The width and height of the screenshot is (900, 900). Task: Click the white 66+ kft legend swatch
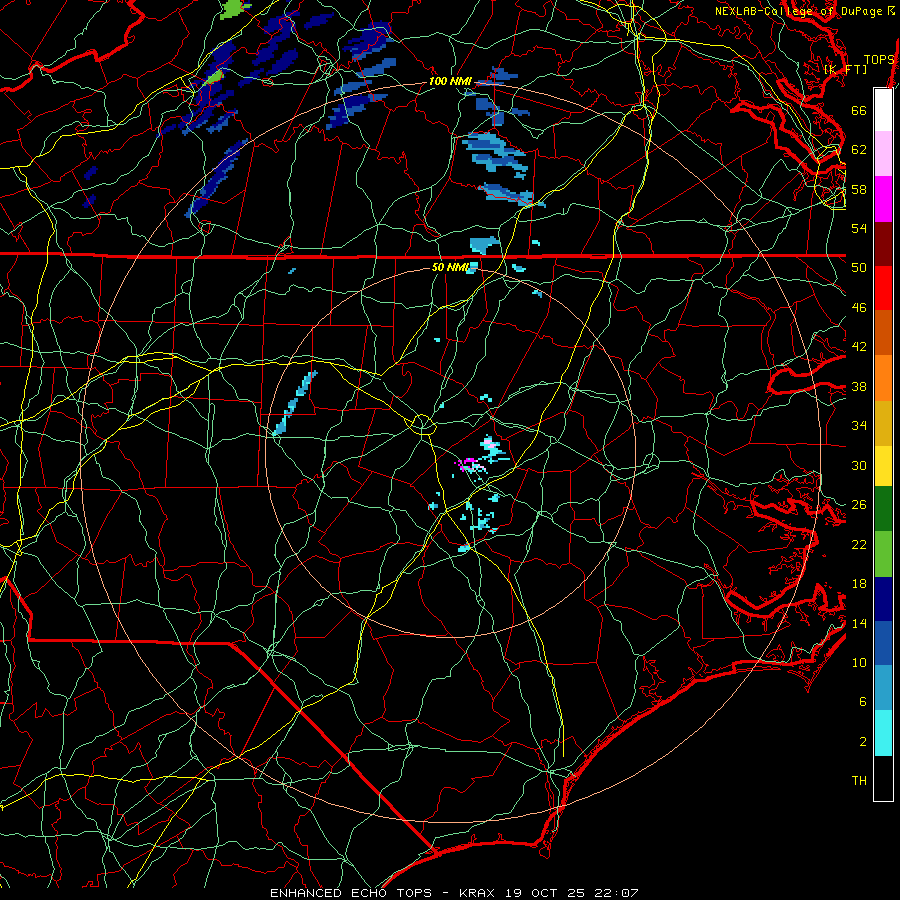pos(883,110)
